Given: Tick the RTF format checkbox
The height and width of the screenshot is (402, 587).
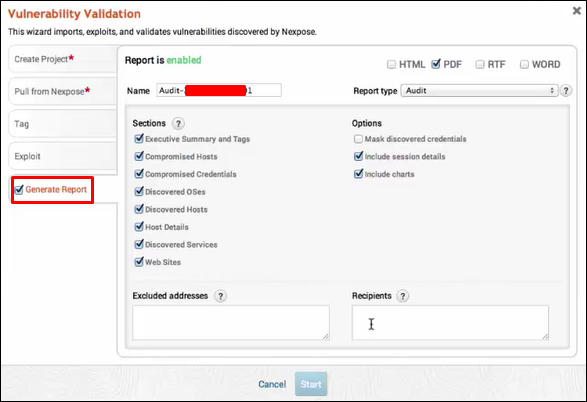Looking at the screenshot, I should point(480,64).
